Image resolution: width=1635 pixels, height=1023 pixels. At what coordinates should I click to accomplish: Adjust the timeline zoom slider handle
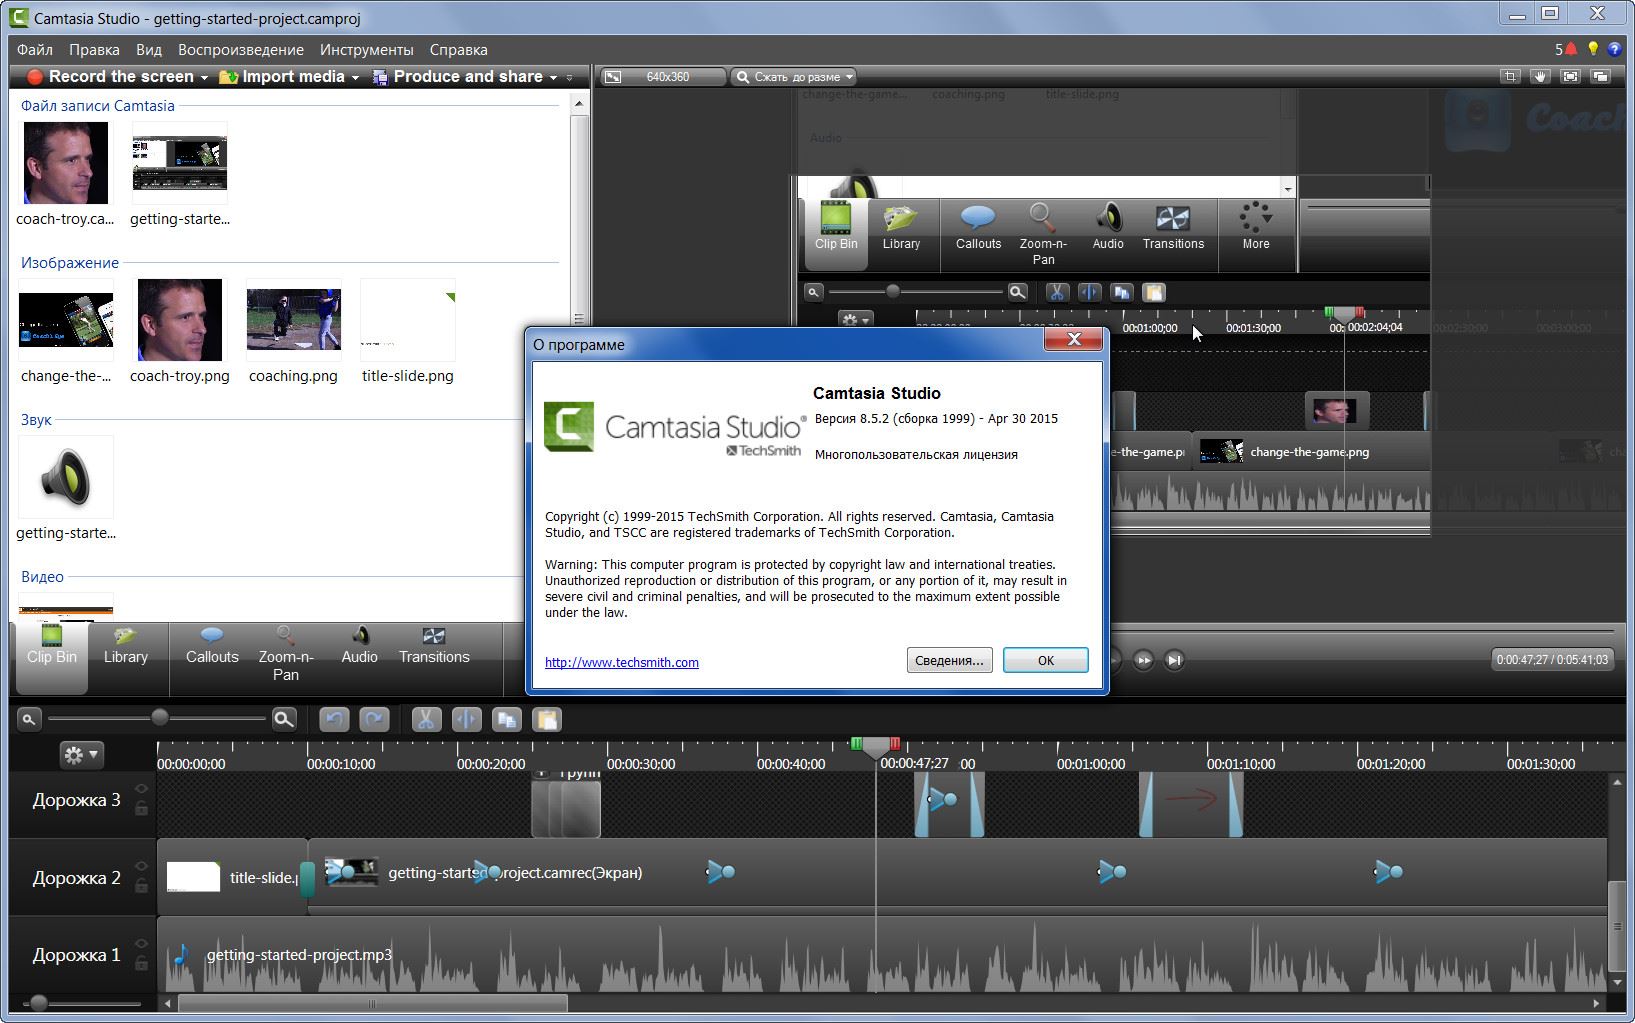coord(159,718)
